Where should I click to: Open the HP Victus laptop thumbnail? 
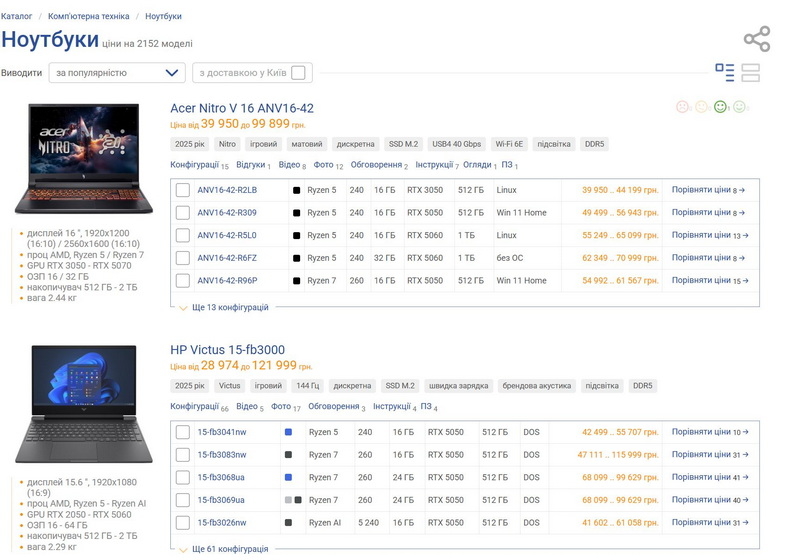tap(84, 403)
